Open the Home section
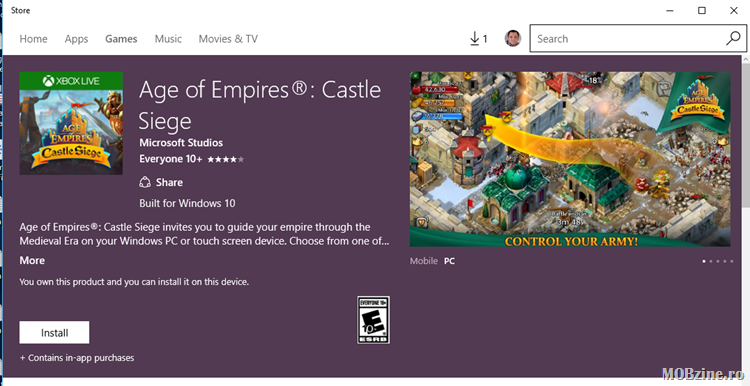The height and width of the screenshot is (386, 750). point(33,39)
